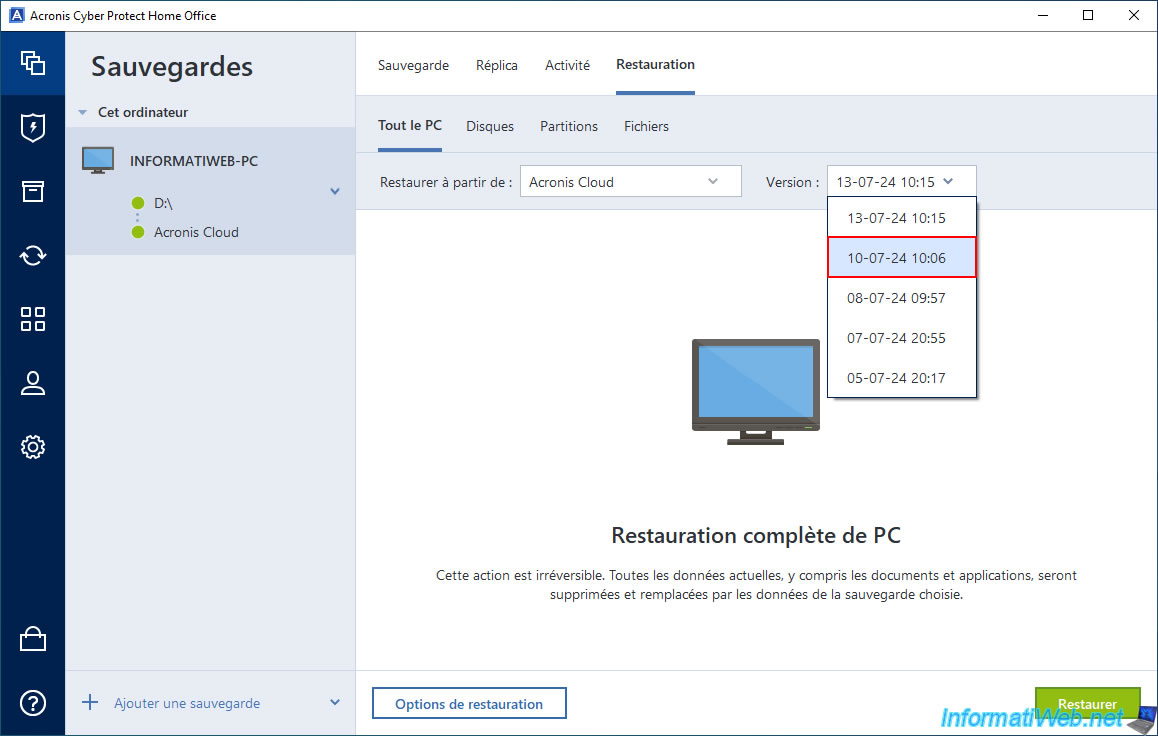
Task: Switch to the Sauvegarde tab
Action: point(413,65)
